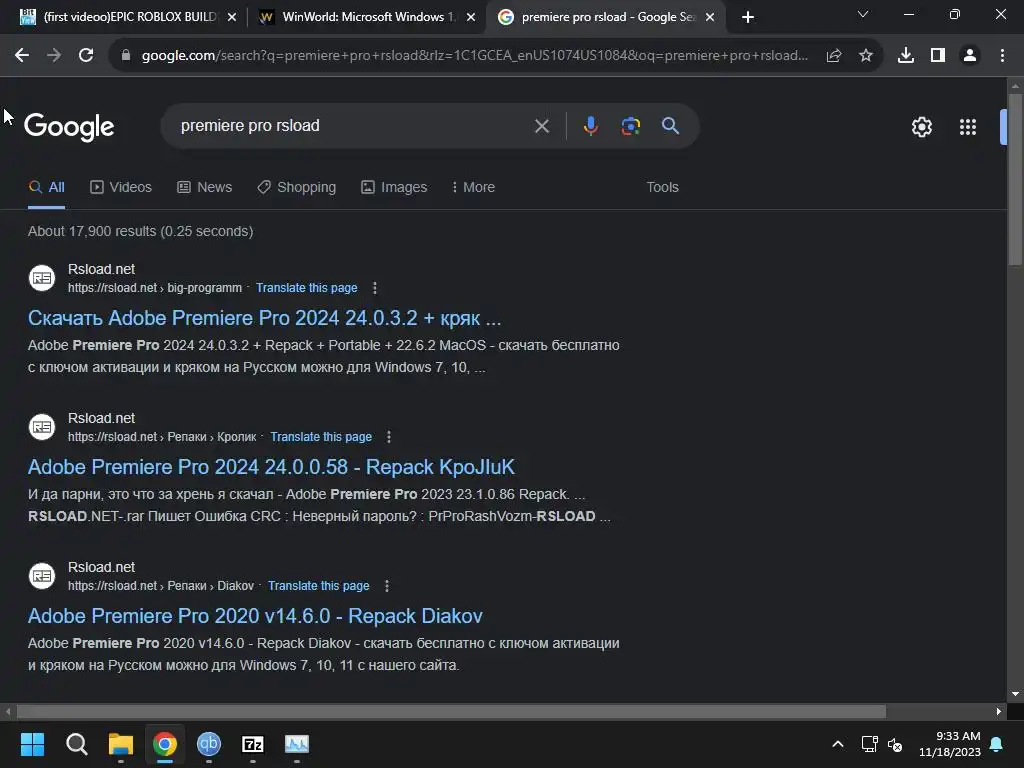
Task: Switch to Images results
Action: click(394, 187)
